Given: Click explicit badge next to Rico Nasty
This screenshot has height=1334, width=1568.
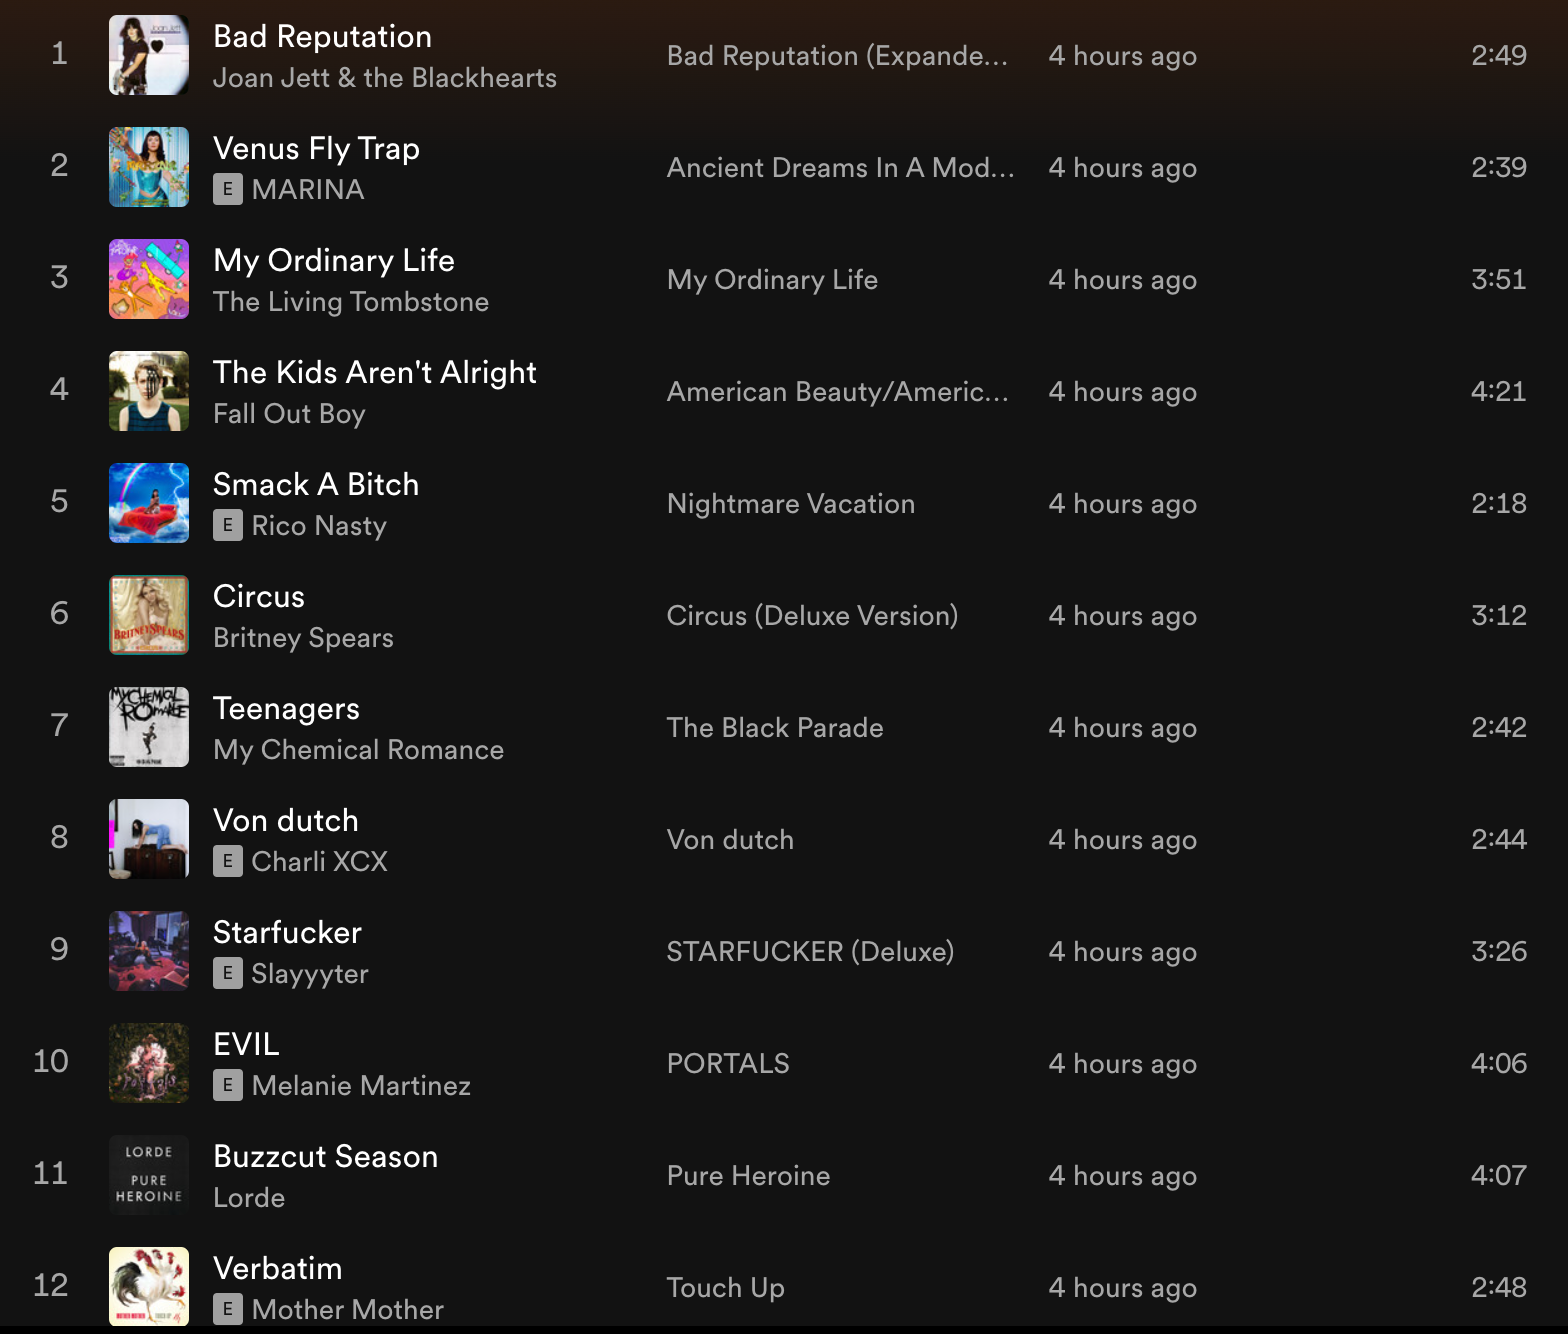Looking at the screenshot, I should pos(228,525).
